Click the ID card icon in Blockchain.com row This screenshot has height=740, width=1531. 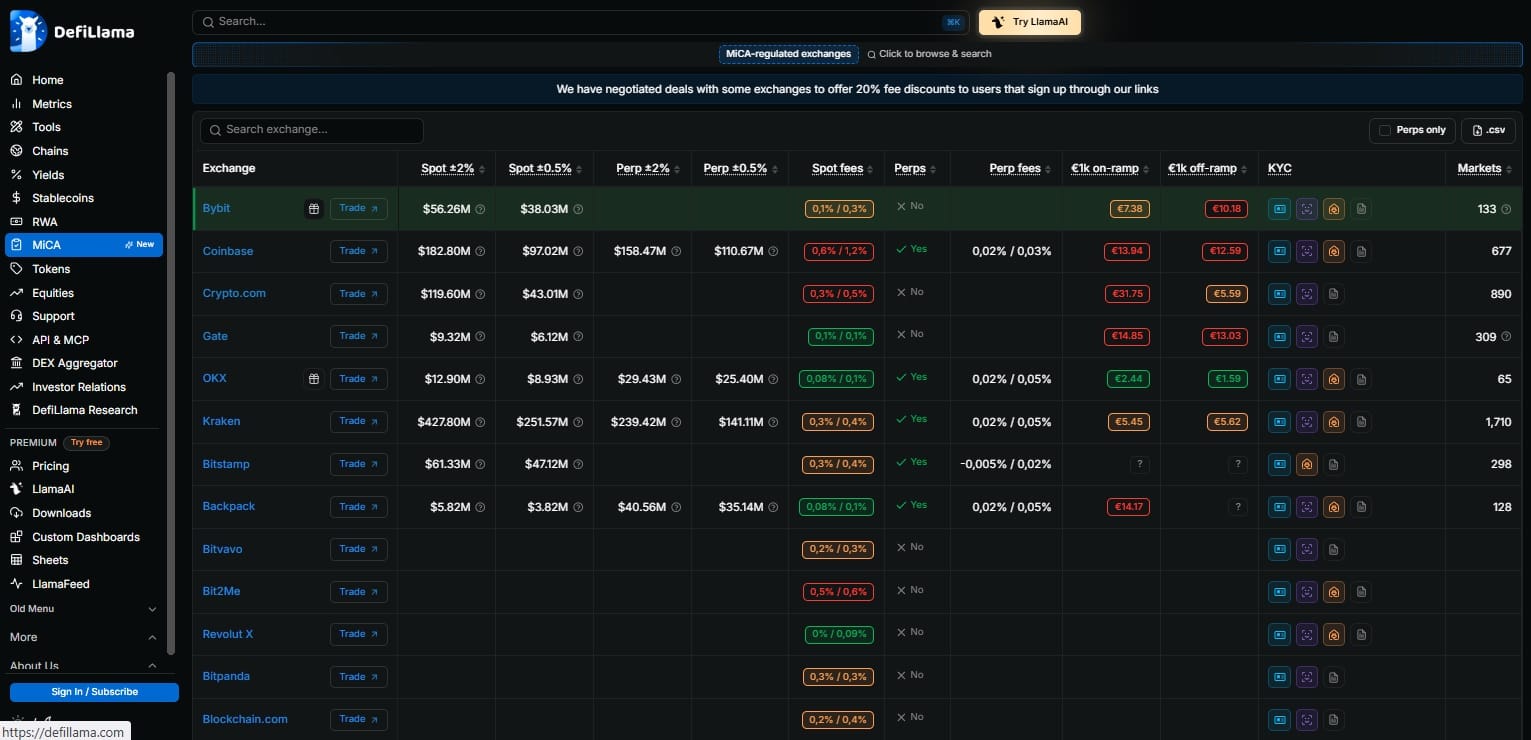click(1279, 719)
